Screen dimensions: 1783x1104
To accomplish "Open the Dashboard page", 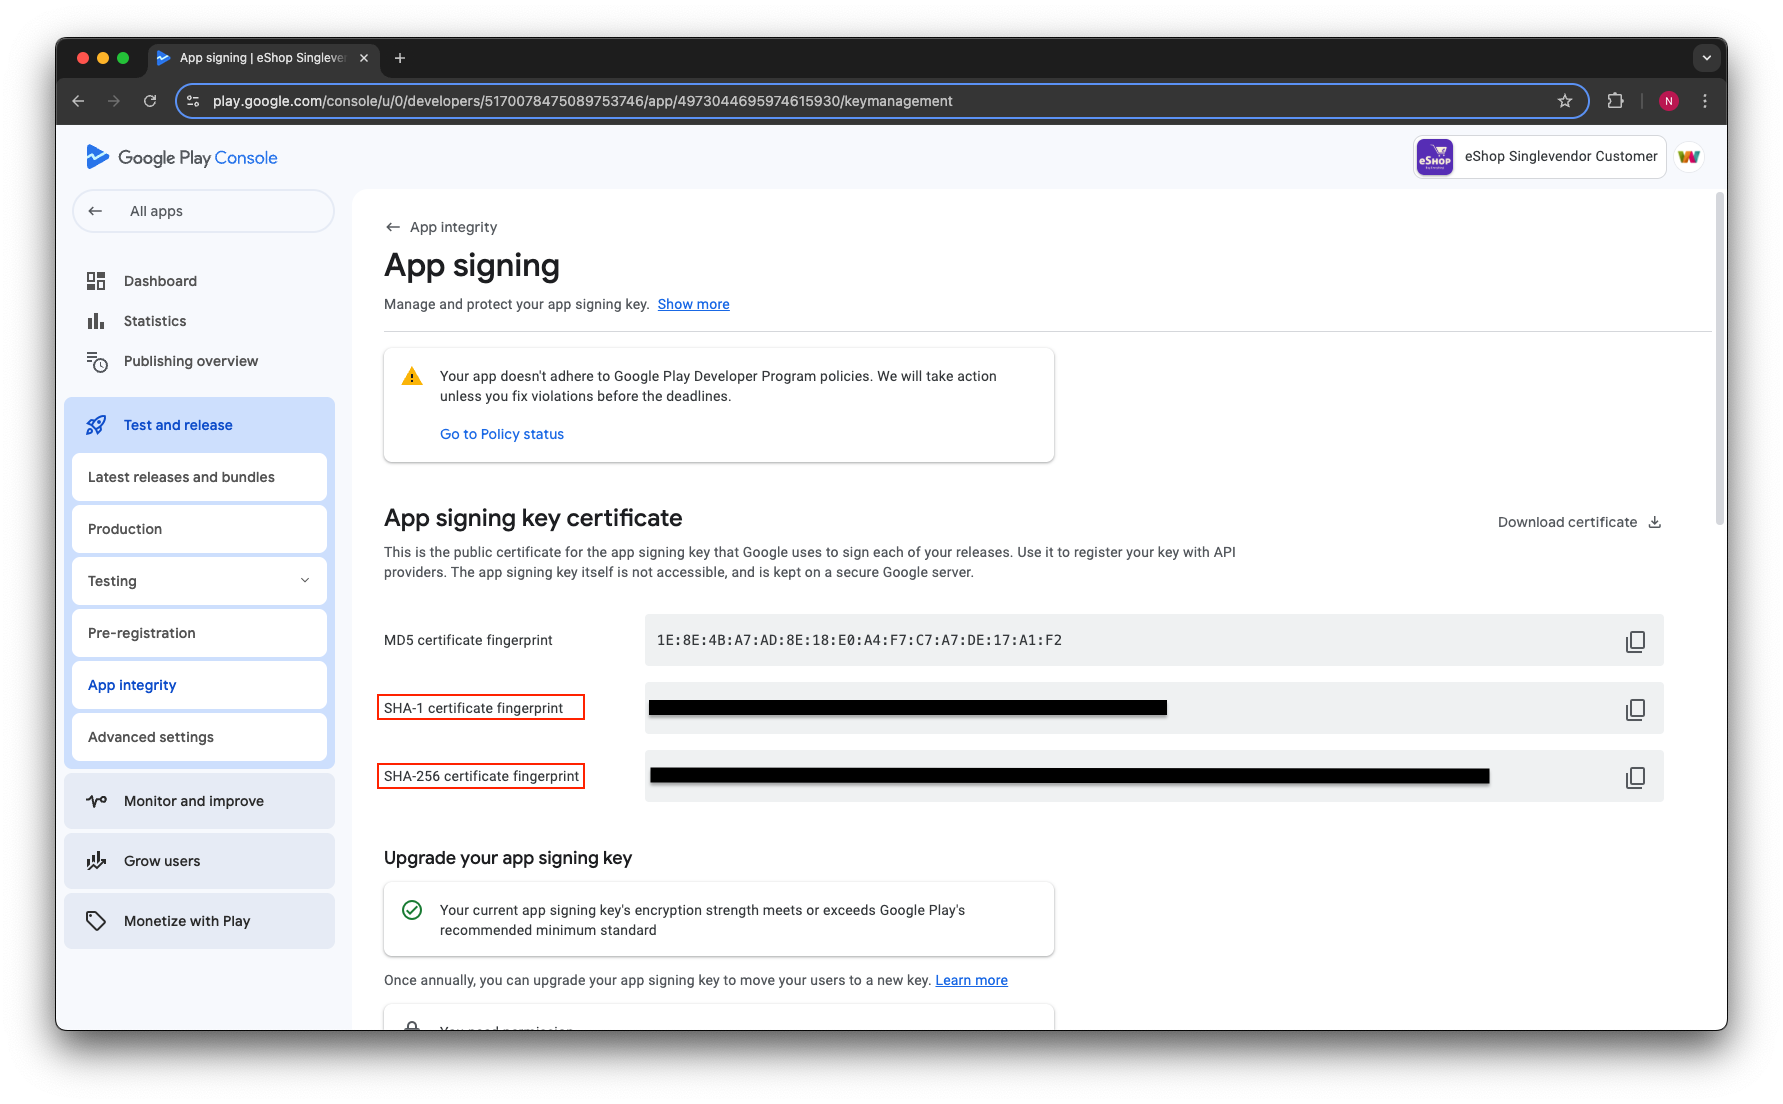I will 160,281.
